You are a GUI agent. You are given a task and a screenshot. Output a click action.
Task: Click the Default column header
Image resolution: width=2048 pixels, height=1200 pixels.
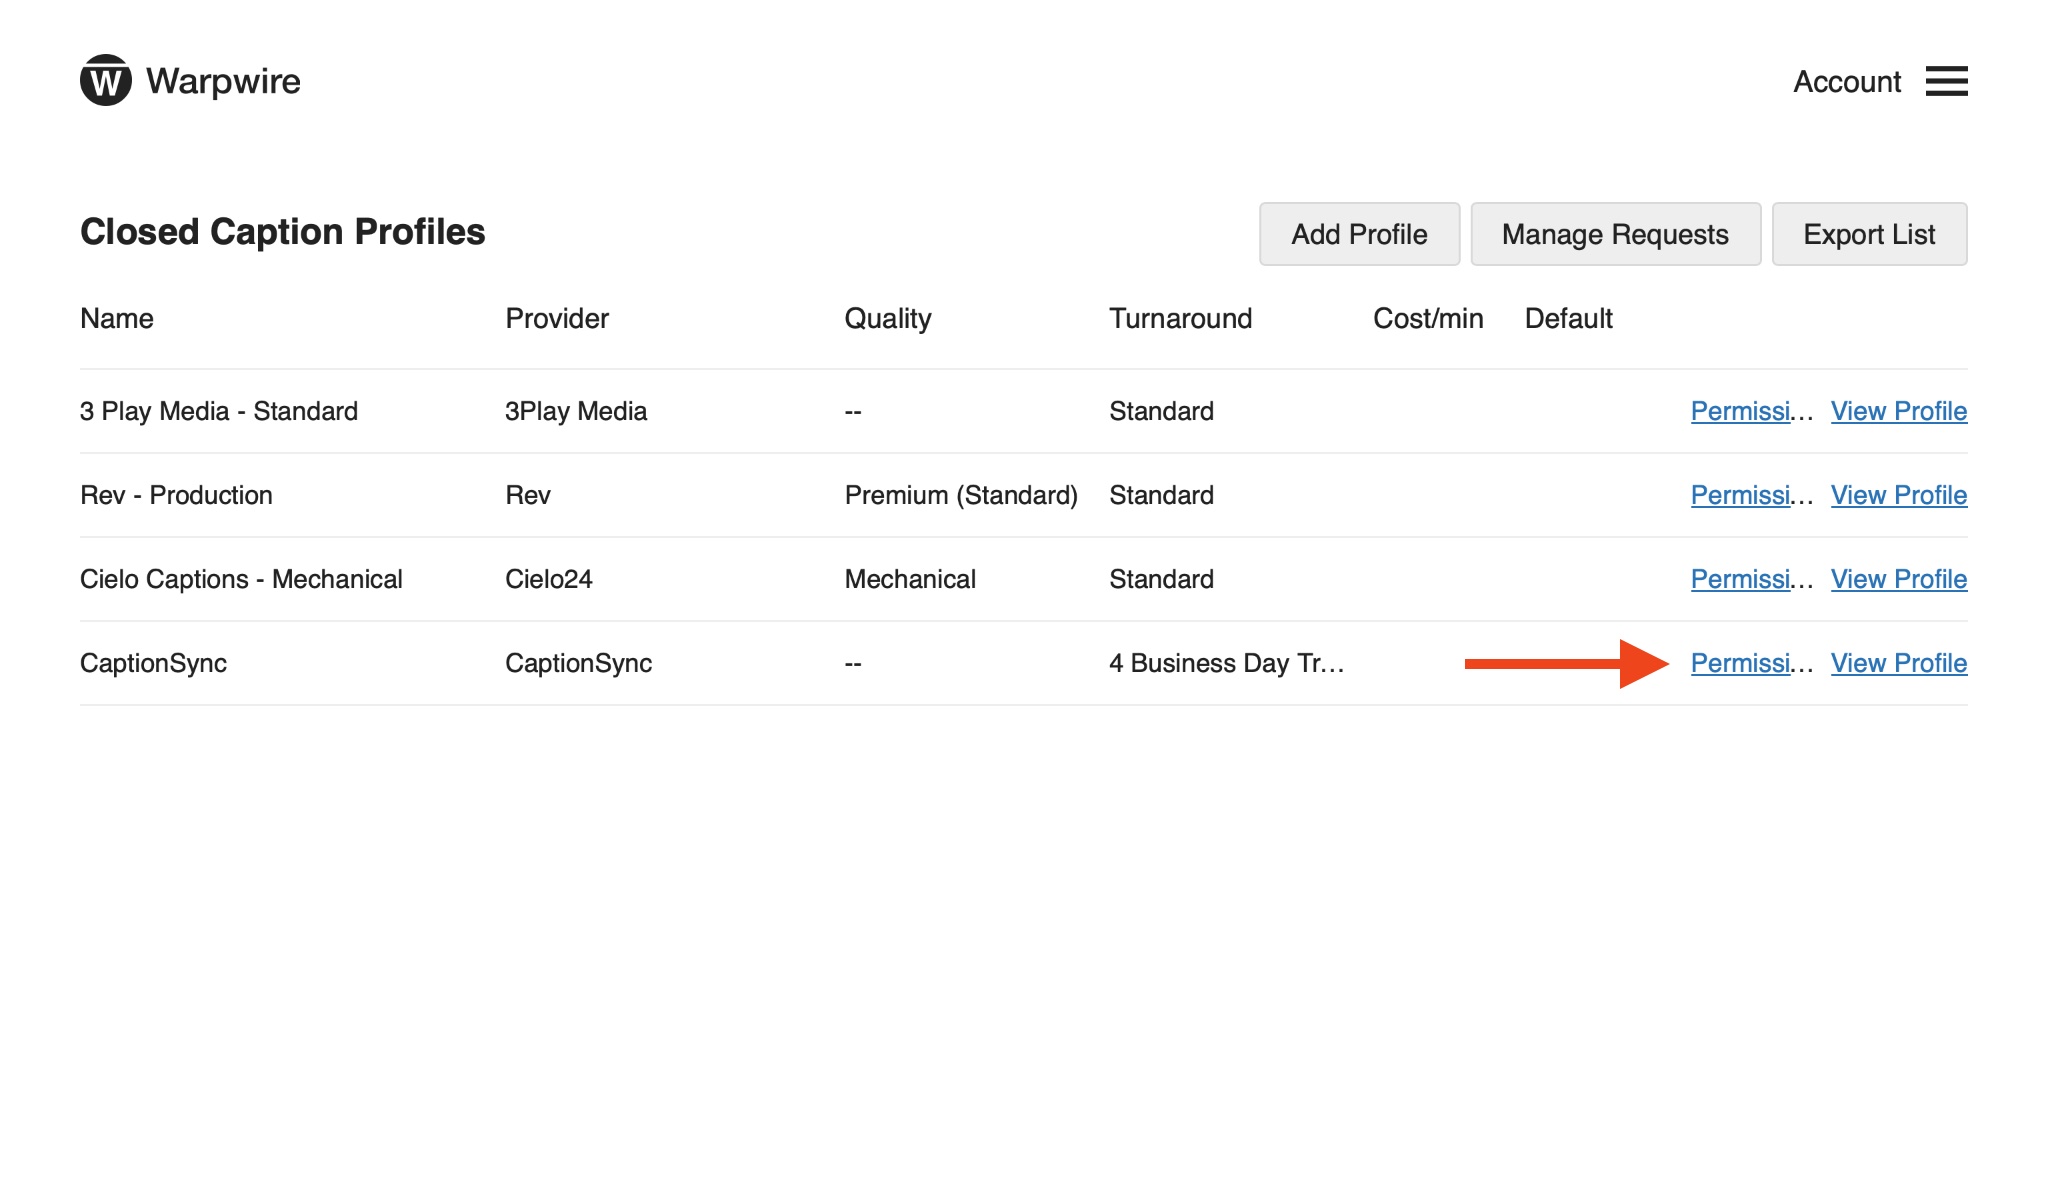pyautogui.click(x=1569, y=318)
